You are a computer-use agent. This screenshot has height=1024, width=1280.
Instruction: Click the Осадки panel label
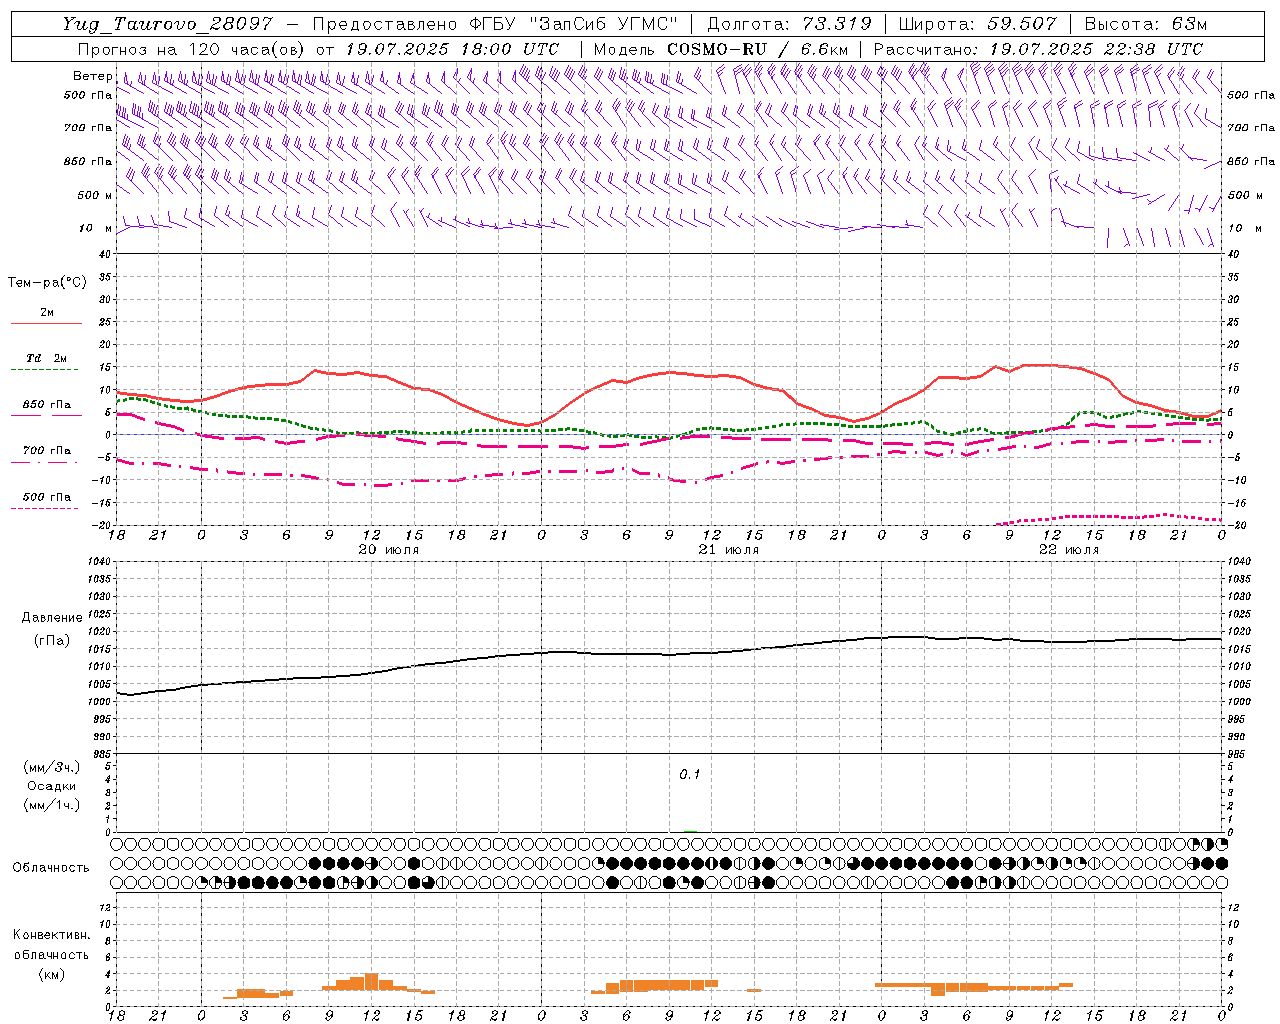tap(52, 786)
